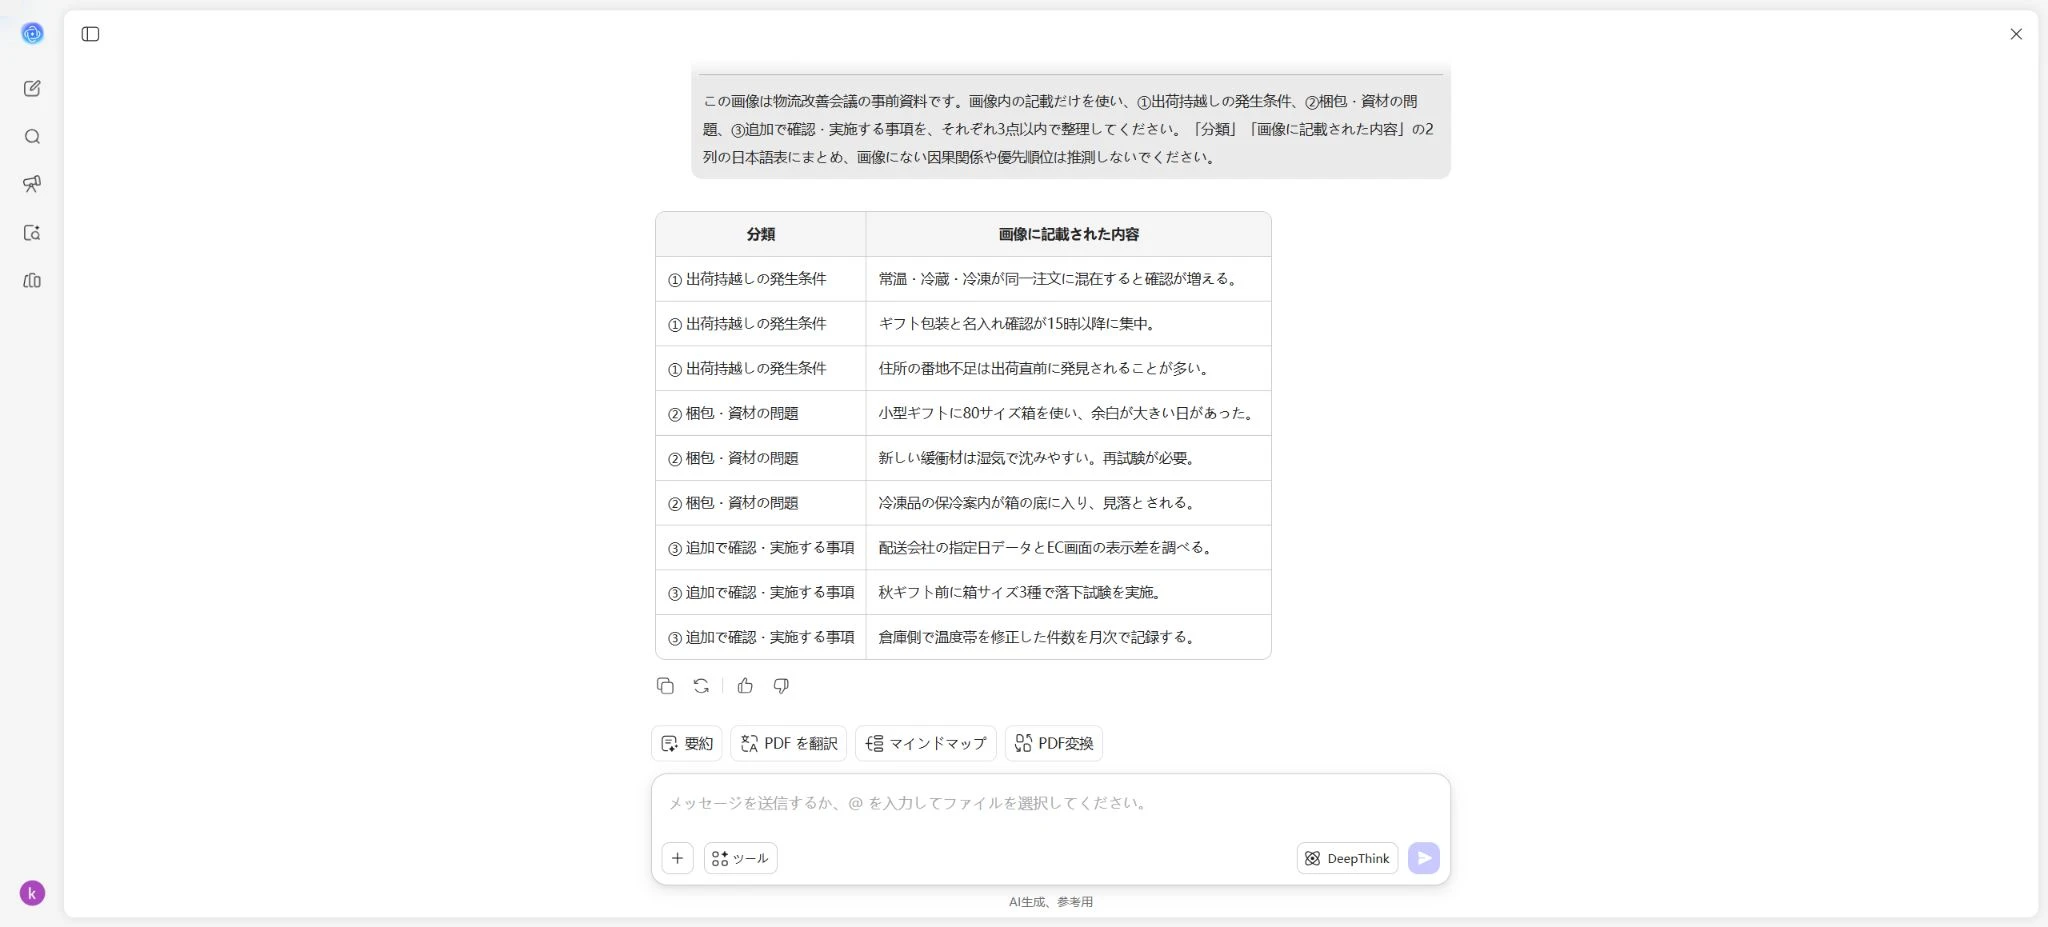The width and height of the screenshot is (2048, 927).
Task: Open the library books sidebar icon
Action: 32,281
